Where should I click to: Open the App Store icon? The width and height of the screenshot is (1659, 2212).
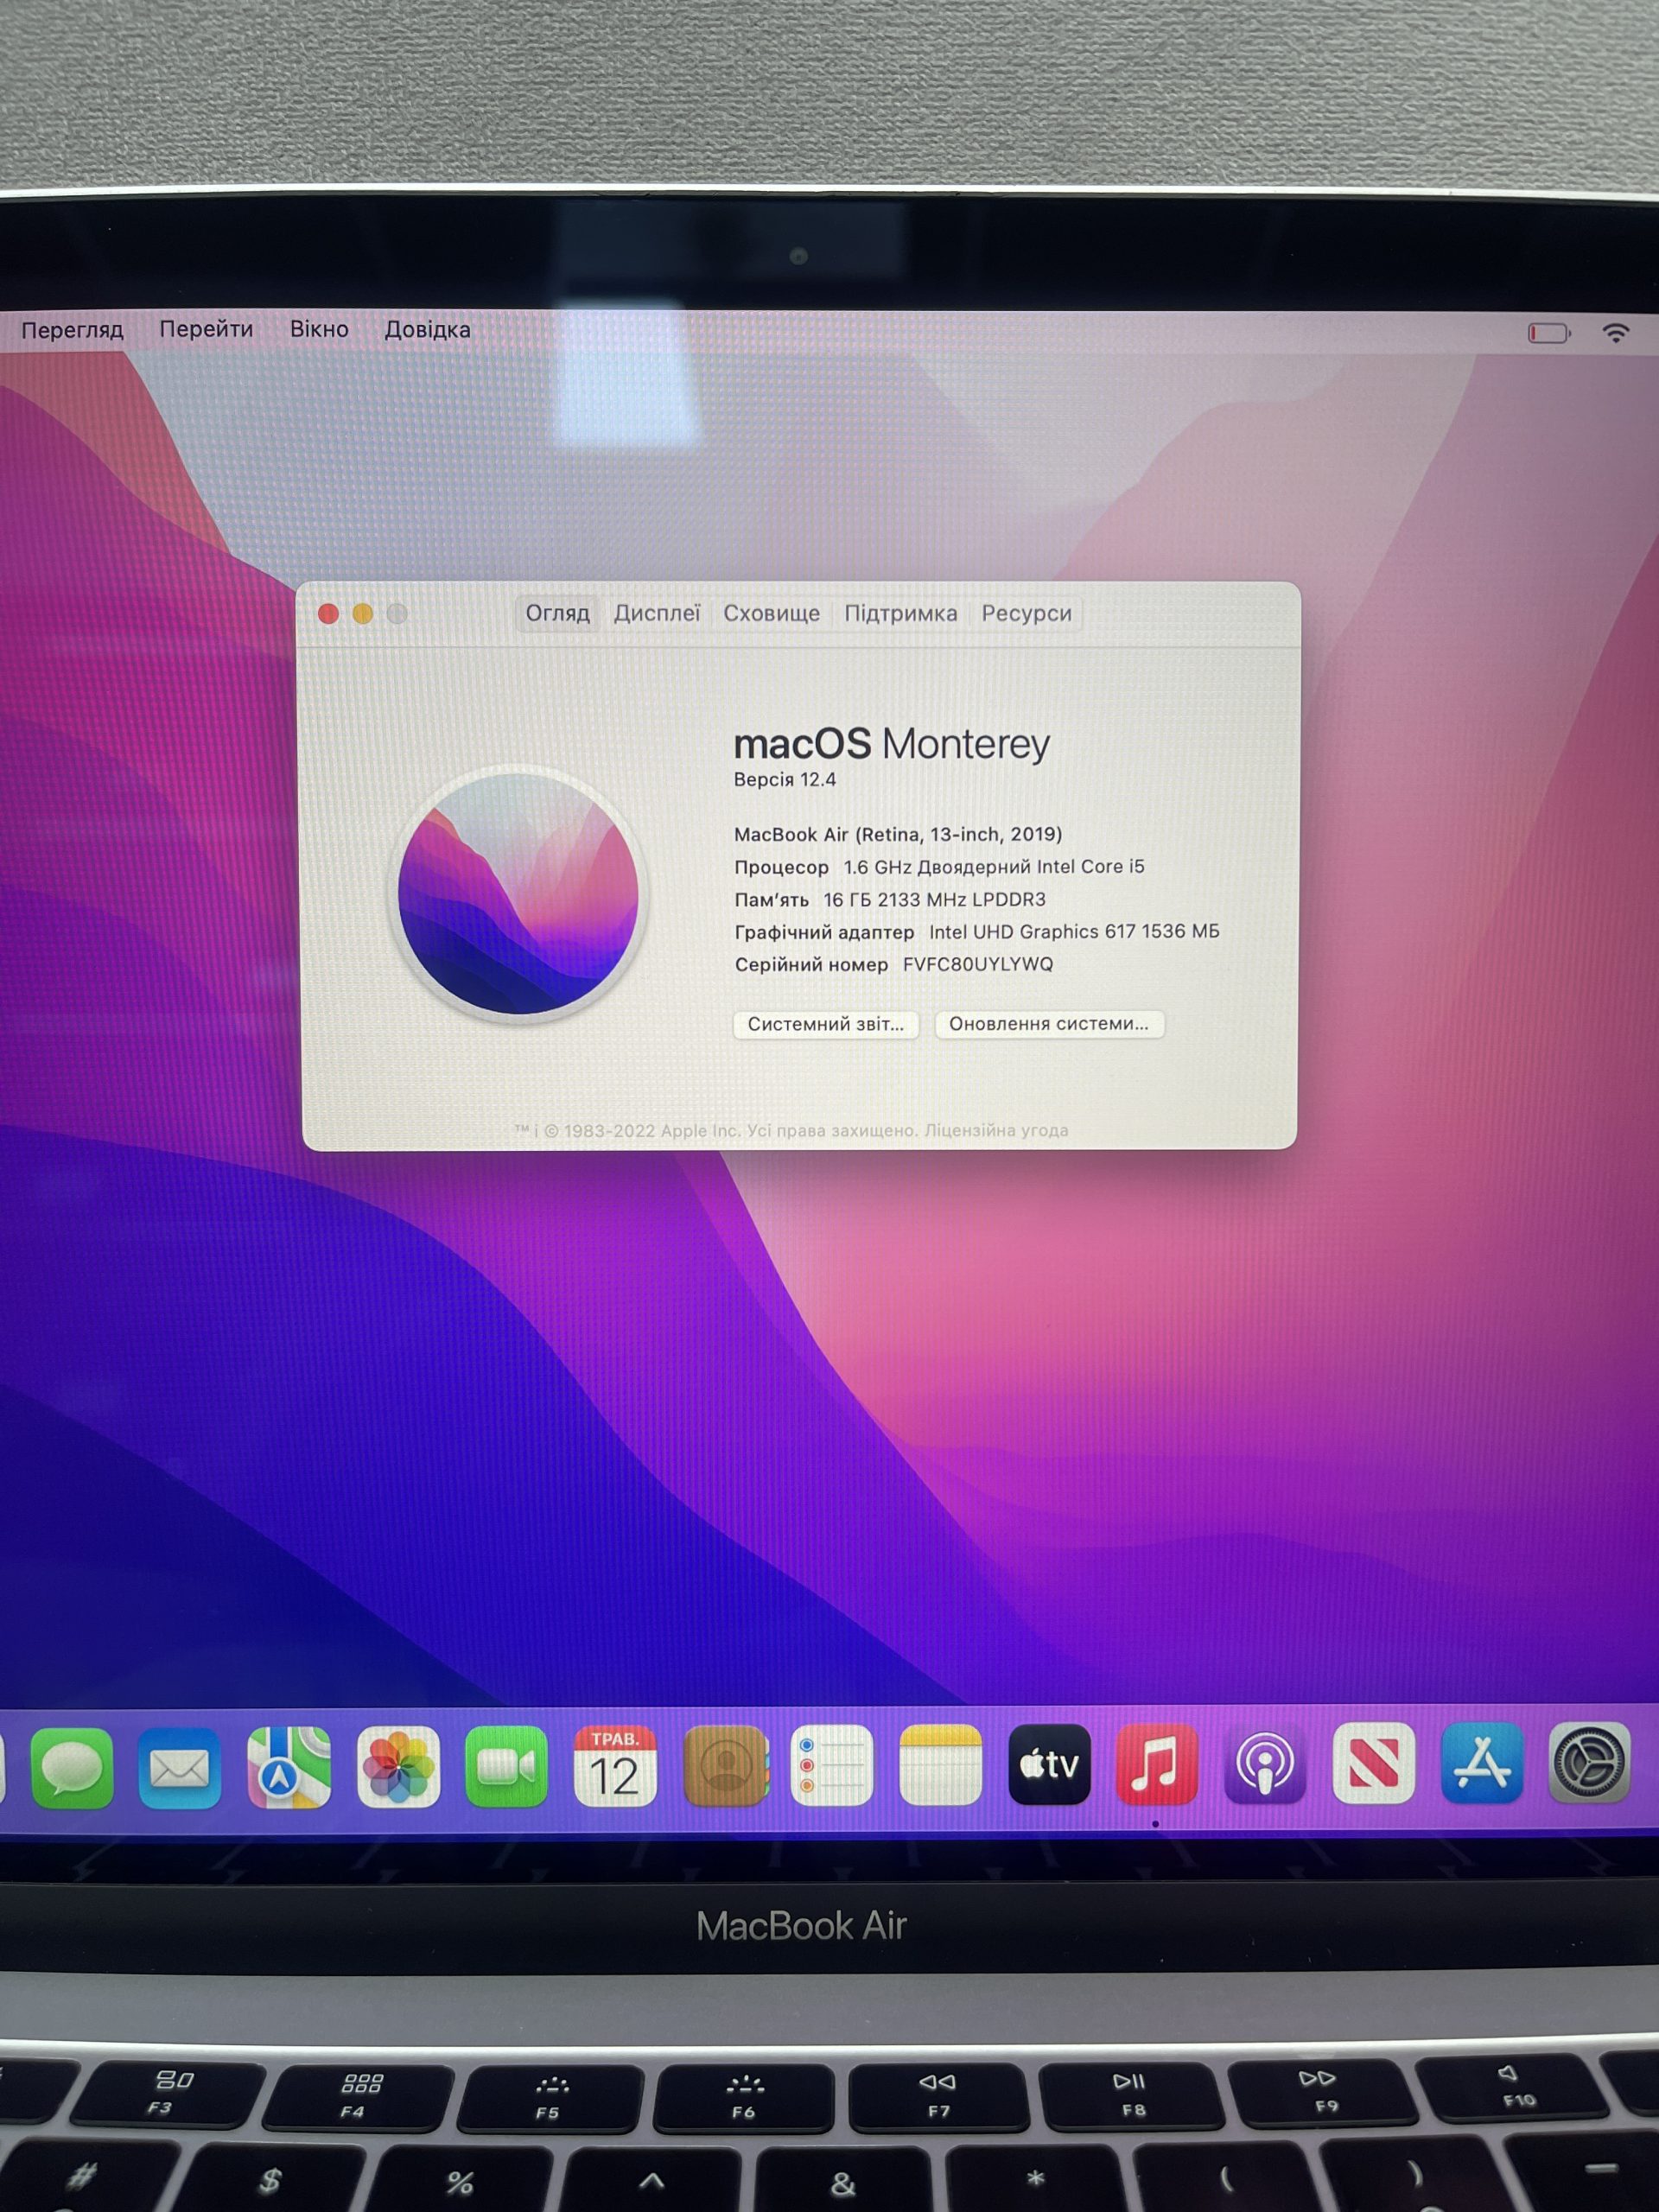click(1482, 1763)
